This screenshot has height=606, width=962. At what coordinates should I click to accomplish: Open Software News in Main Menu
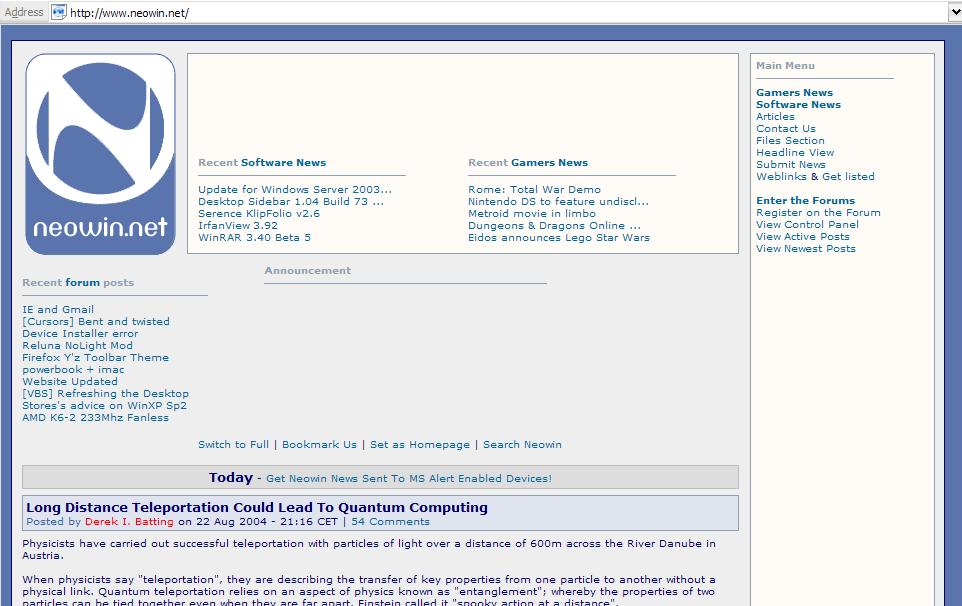[798, 104]
